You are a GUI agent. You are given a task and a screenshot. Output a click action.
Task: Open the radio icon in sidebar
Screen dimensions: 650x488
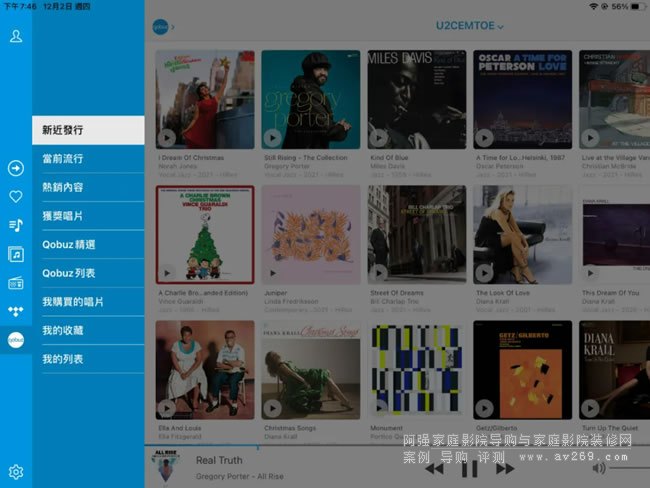(x=16, y=283)
